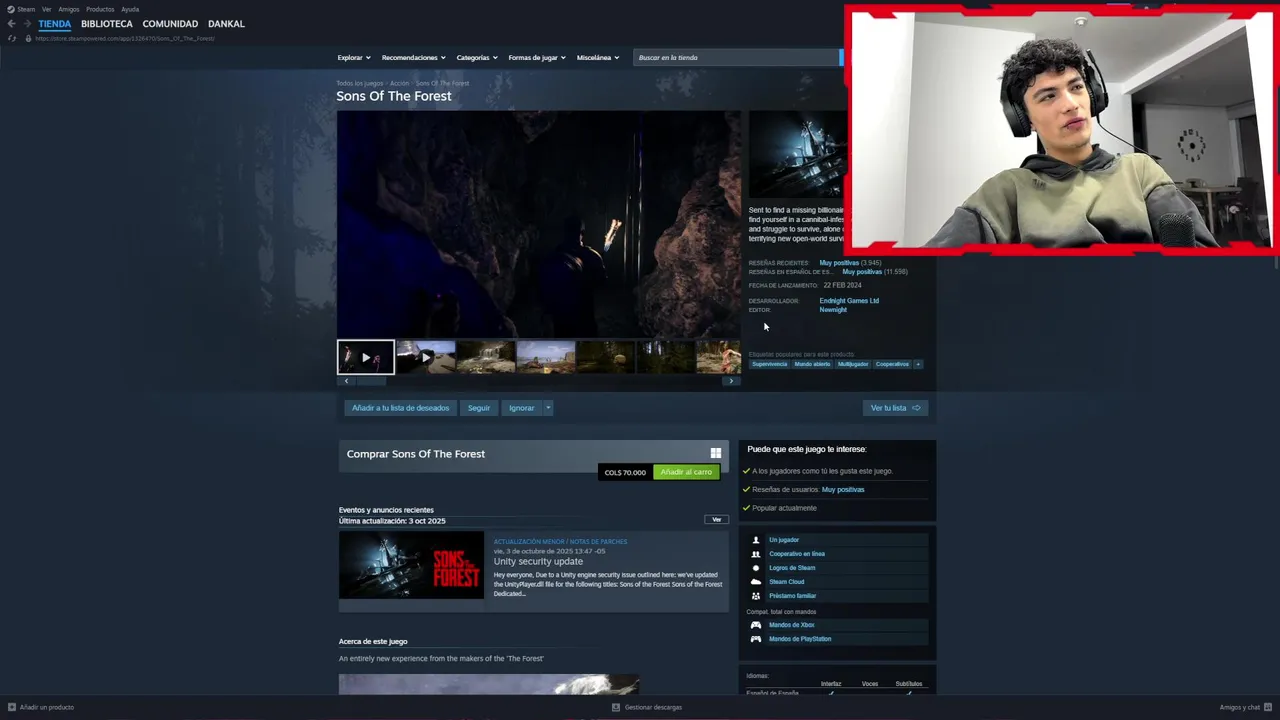
Task: Click the Xbox controller icon
Action: (756, 625)
